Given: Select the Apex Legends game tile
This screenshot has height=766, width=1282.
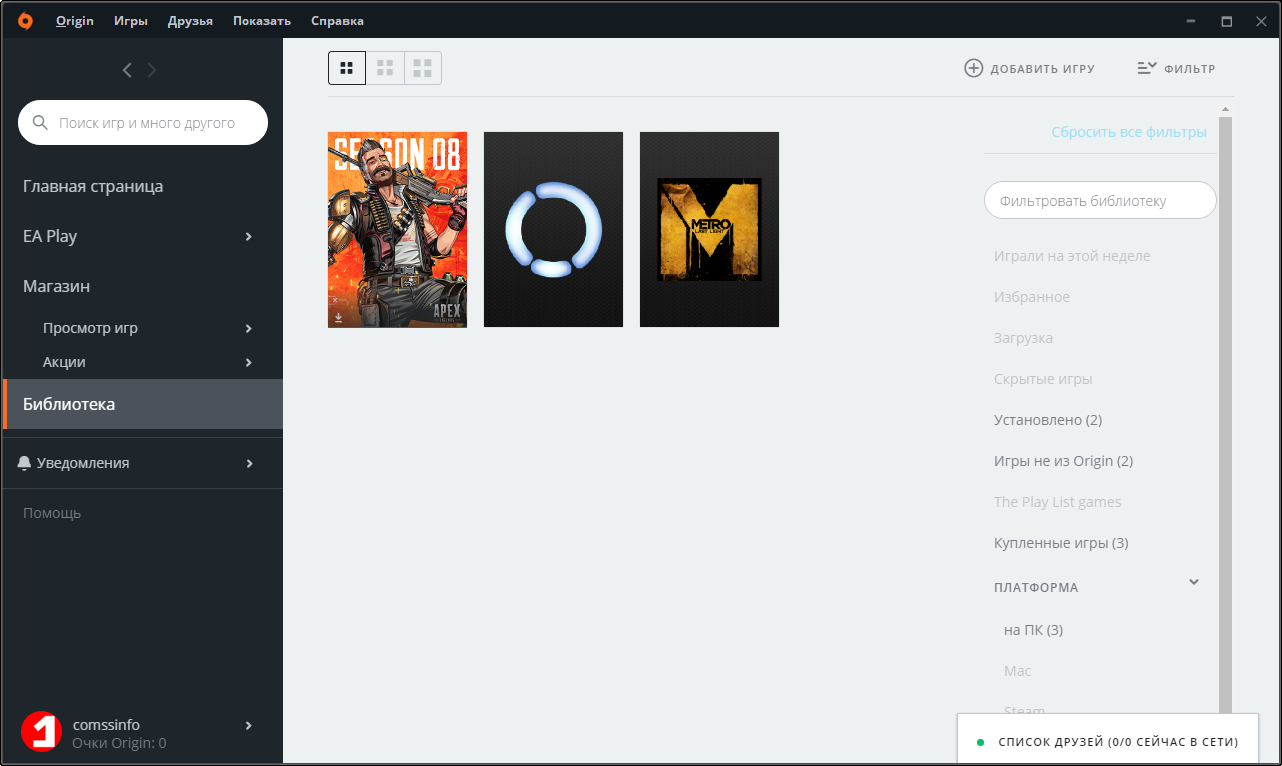Looking at the screenshot, I should tap(397, 229).
